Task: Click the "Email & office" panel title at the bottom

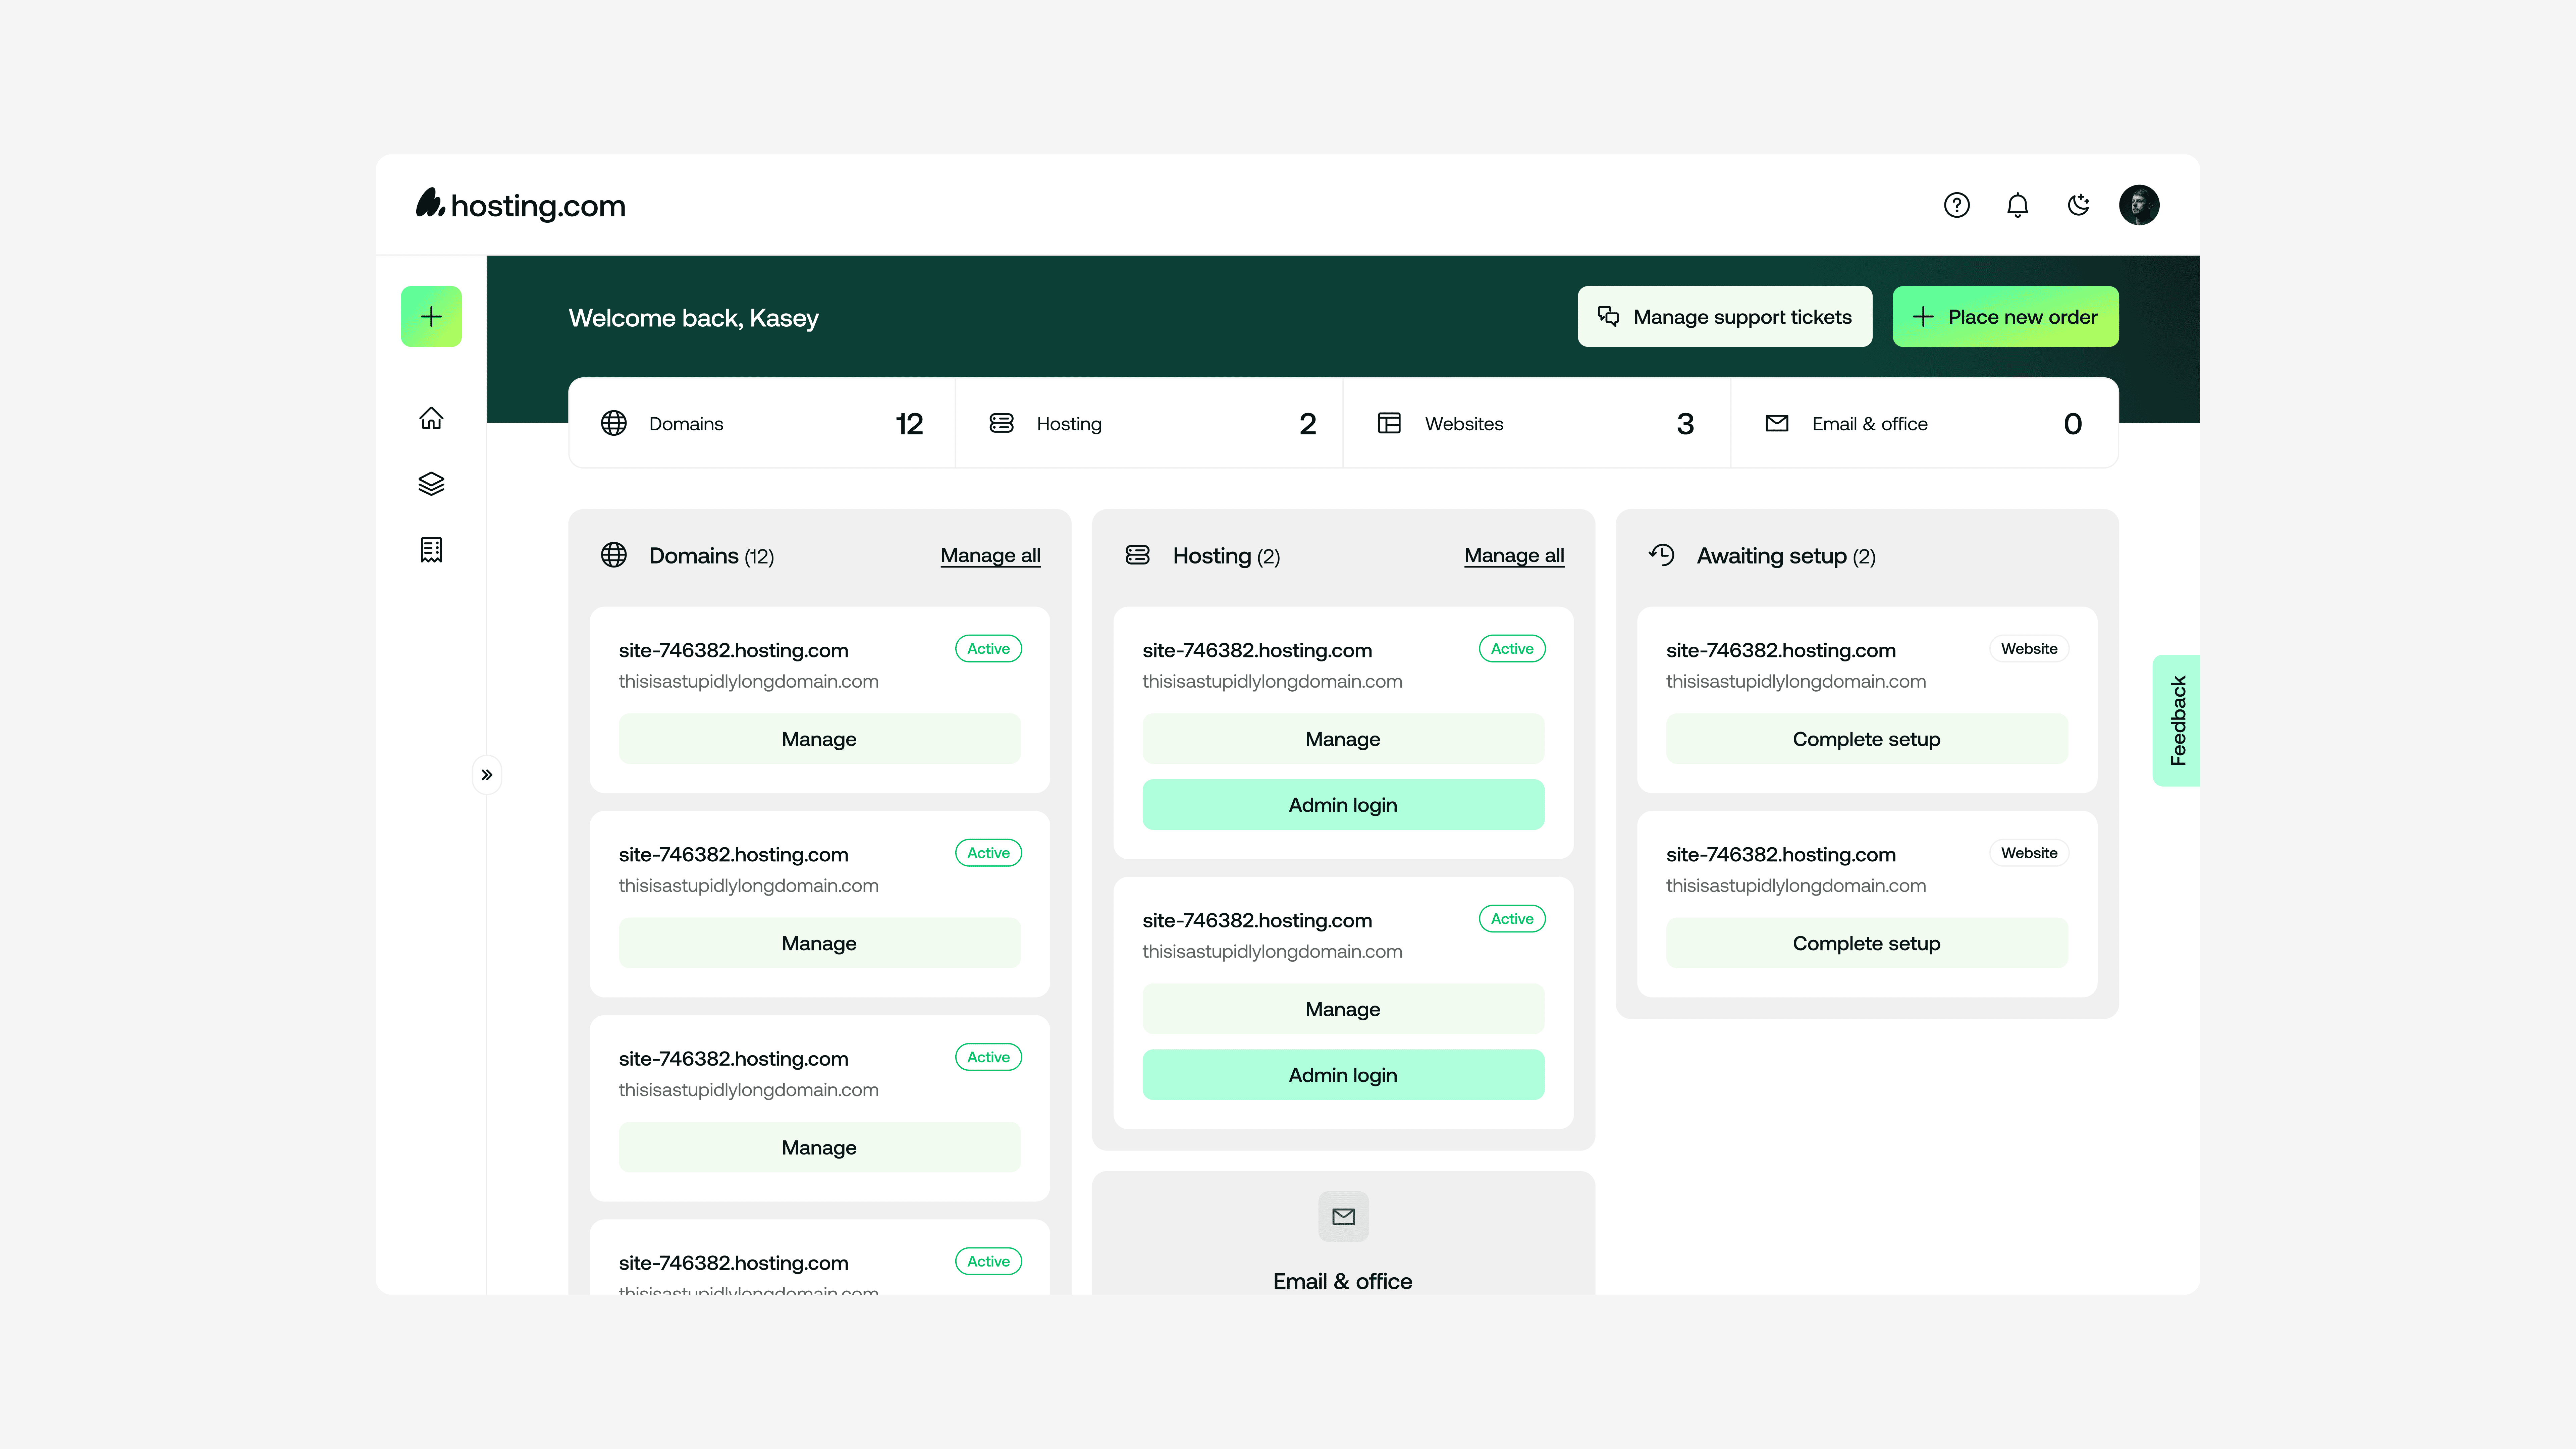Action: pos(1343,1281)
